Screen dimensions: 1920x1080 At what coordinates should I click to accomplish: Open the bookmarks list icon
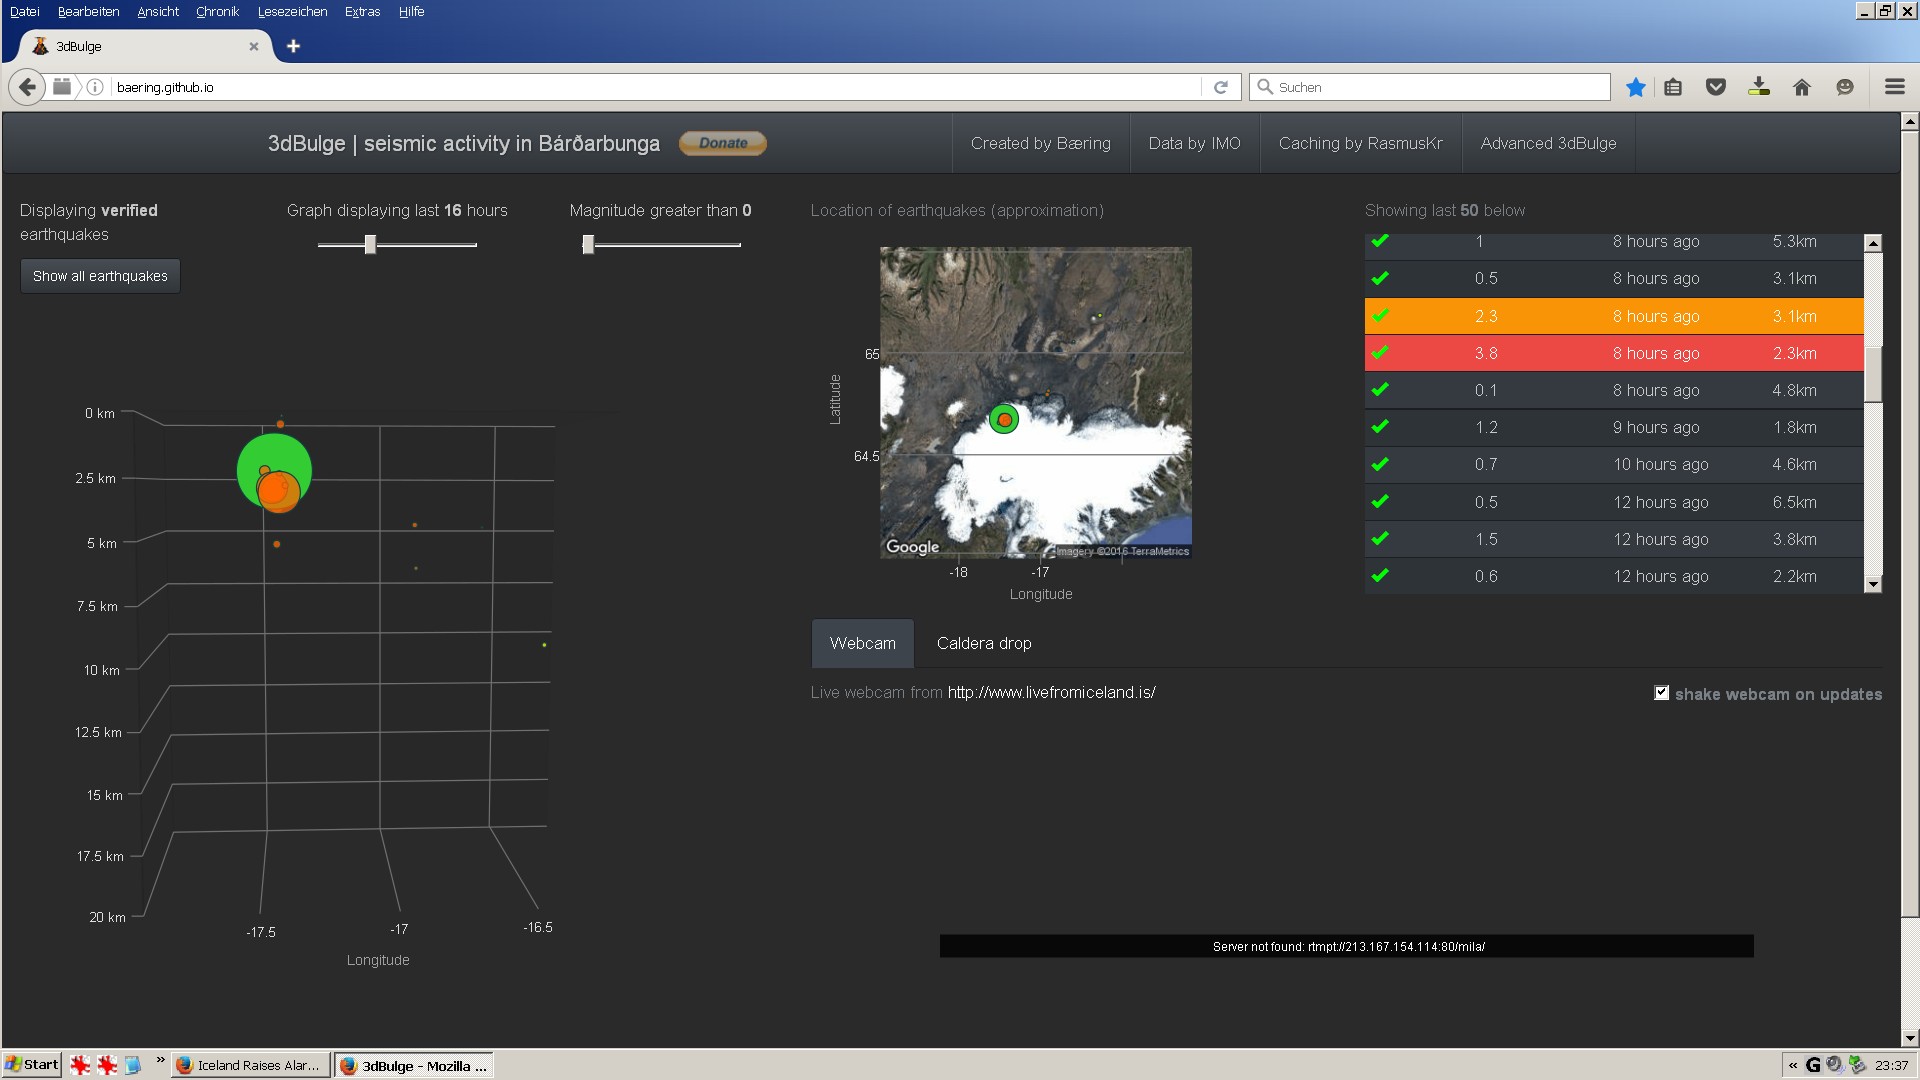[1673, 88]
